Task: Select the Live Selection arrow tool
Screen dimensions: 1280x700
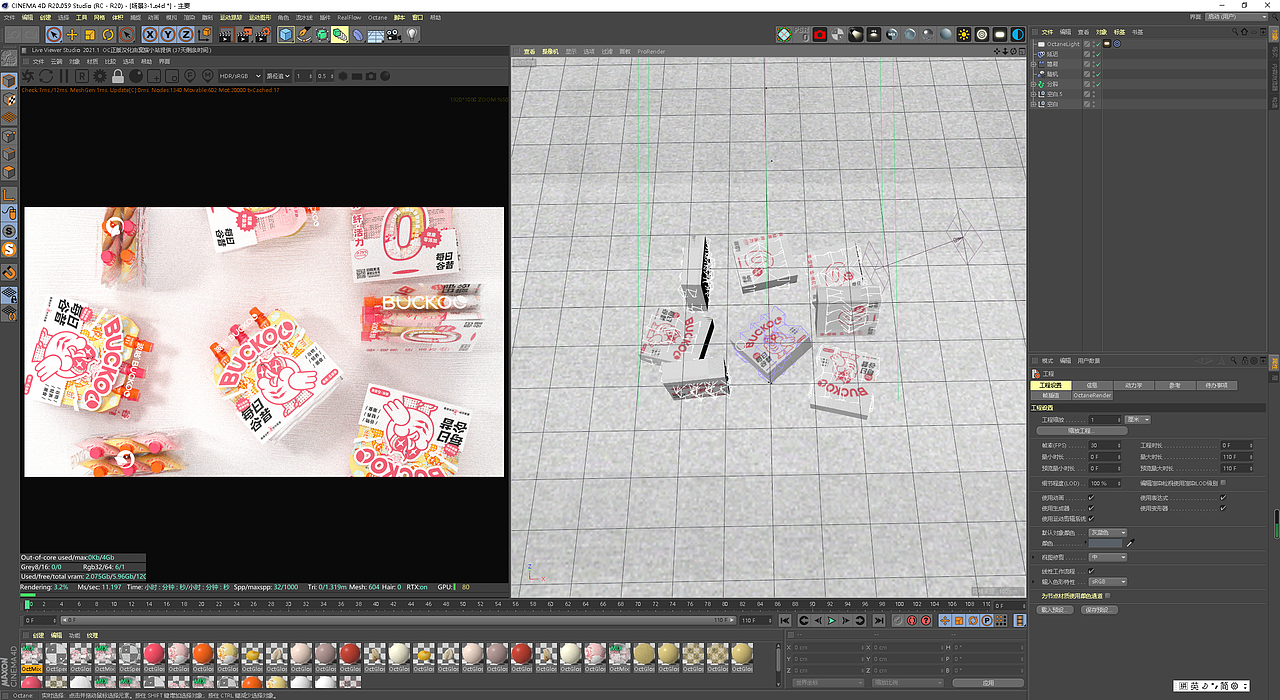Action: (53, 34)
